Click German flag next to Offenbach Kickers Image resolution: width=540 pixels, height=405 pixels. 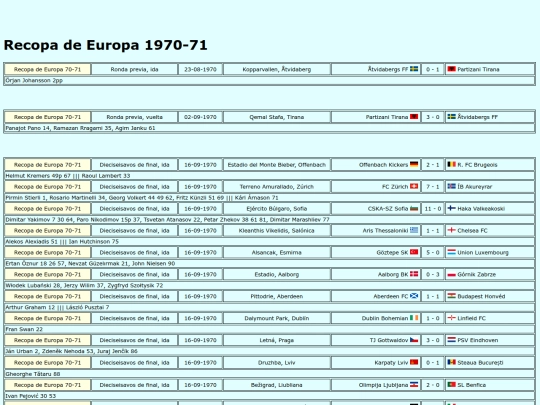[x=414, y=164]
